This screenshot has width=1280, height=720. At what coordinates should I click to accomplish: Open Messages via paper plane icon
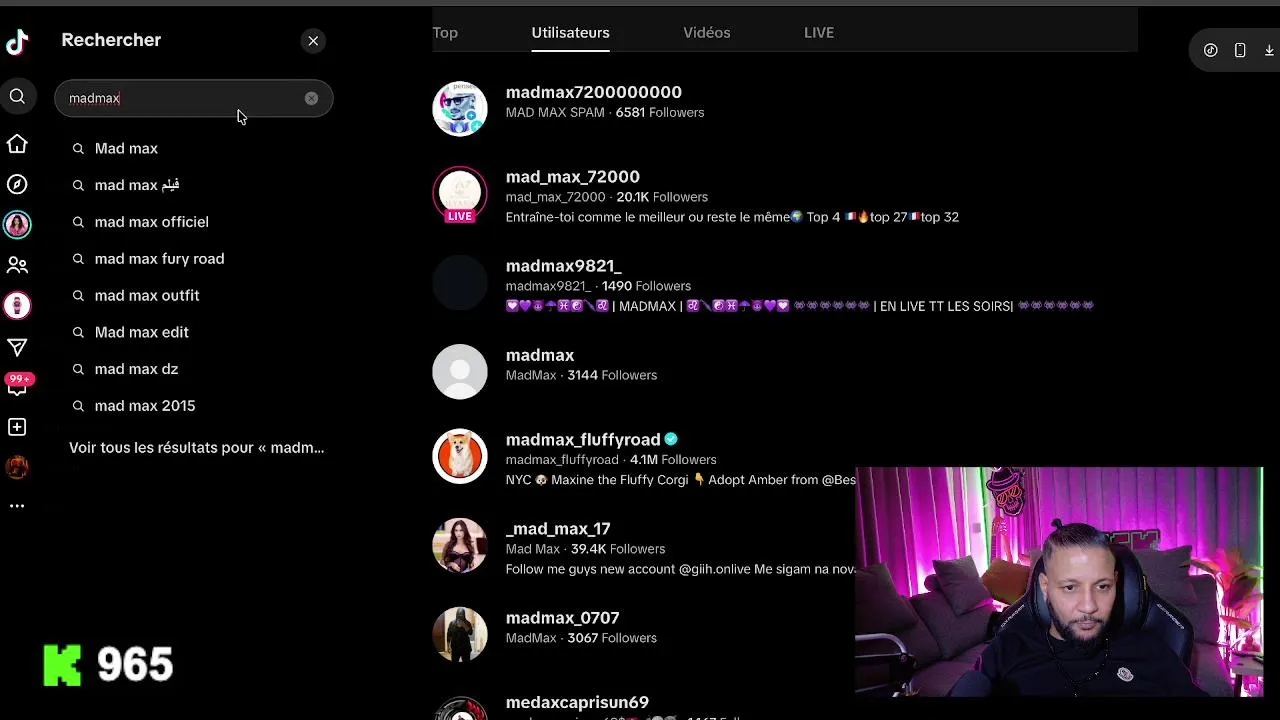tap(17, 347)
